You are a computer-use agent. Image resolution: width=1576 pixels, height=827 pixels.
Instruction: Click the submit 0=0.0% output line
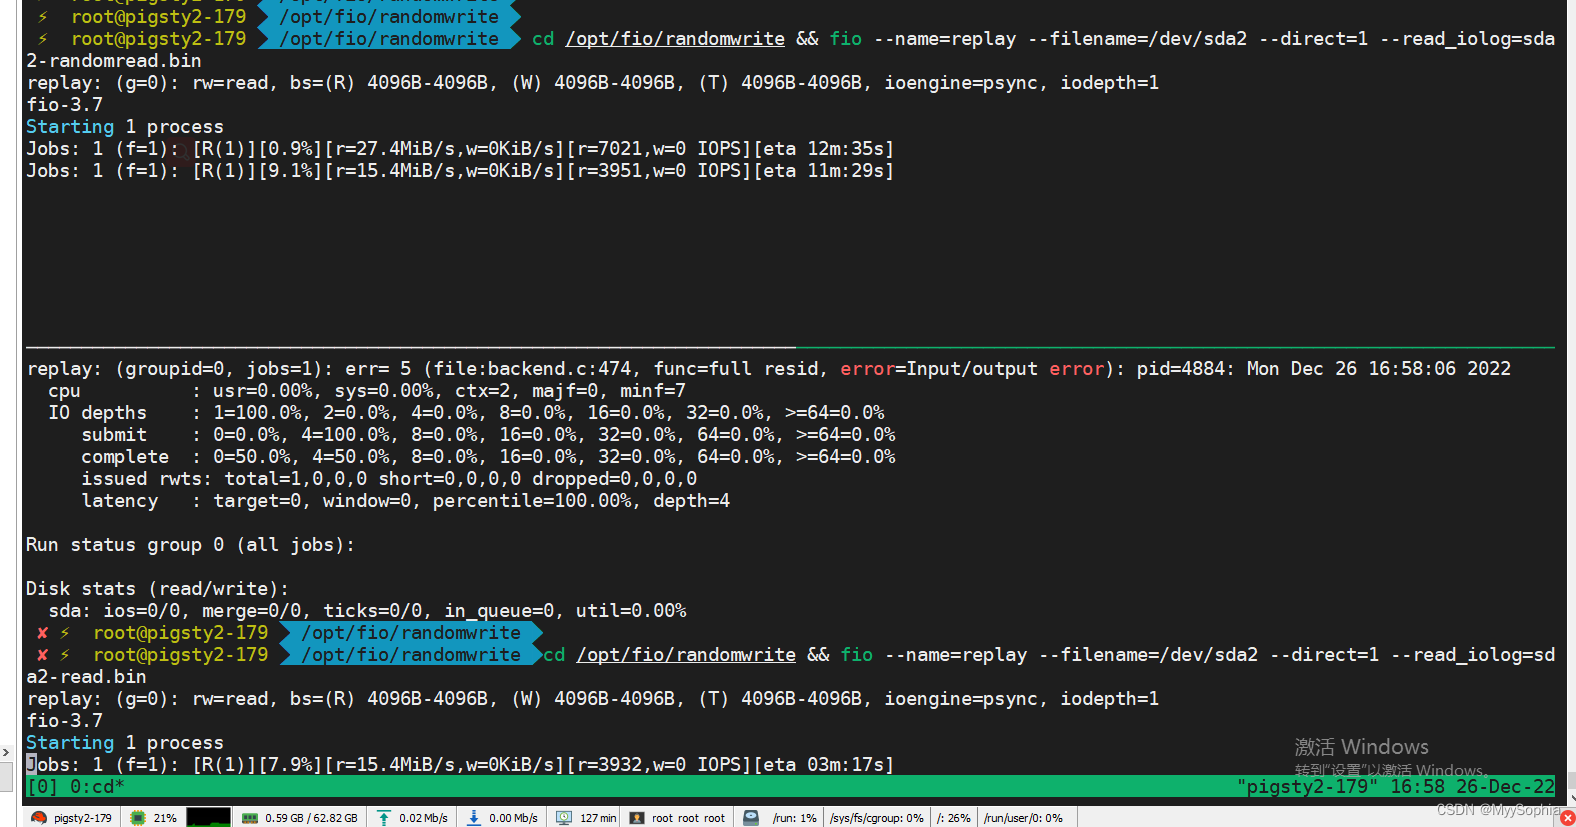488,435
